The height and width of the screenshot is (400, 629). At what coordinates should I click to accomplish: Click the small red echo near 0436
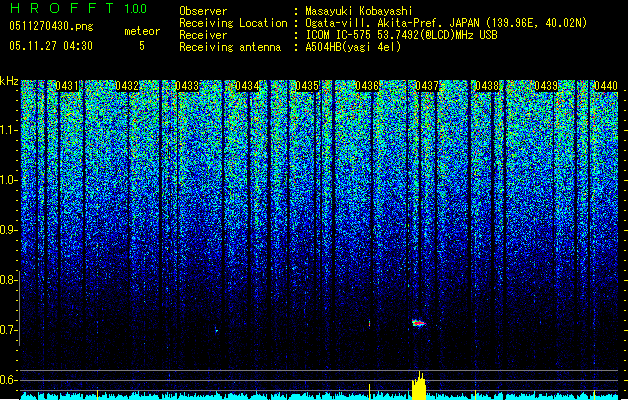point(369,323)
